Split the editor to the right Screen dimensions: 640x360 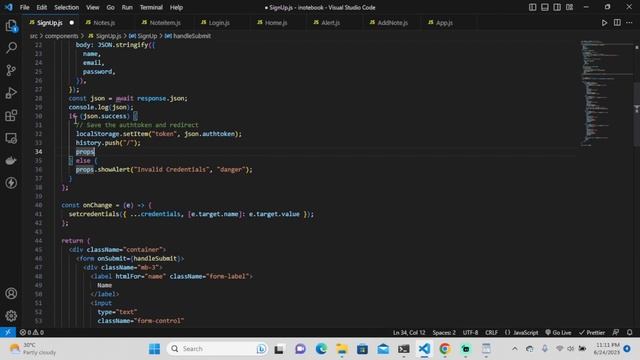pyautogui.click(x=617, y=23)
